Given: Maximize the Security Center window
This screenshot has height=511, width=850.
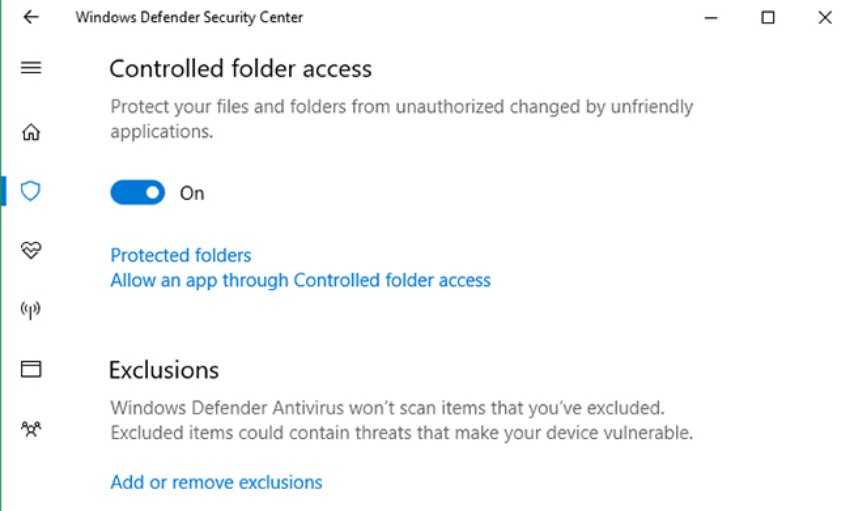Looking at the screenshot, I should pyautogui.click(x=768, y=17).
